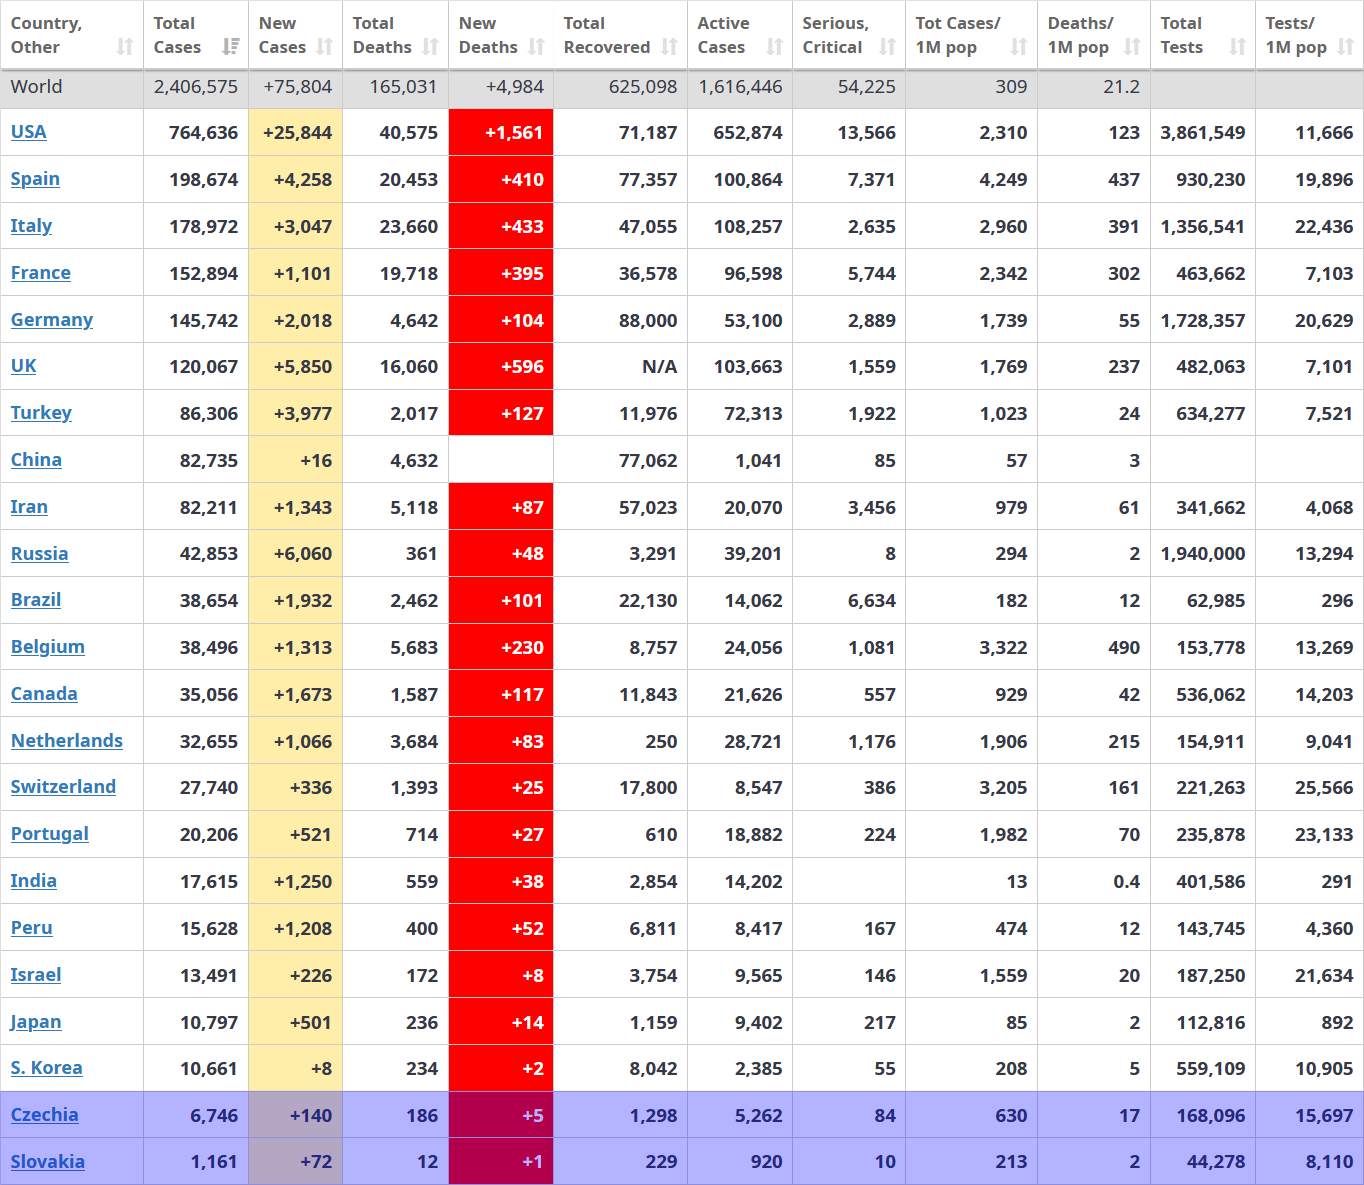This screenshot has width=1364, height=1185.
Task: Click the World row label cell
Action: [x=72, y=87]
